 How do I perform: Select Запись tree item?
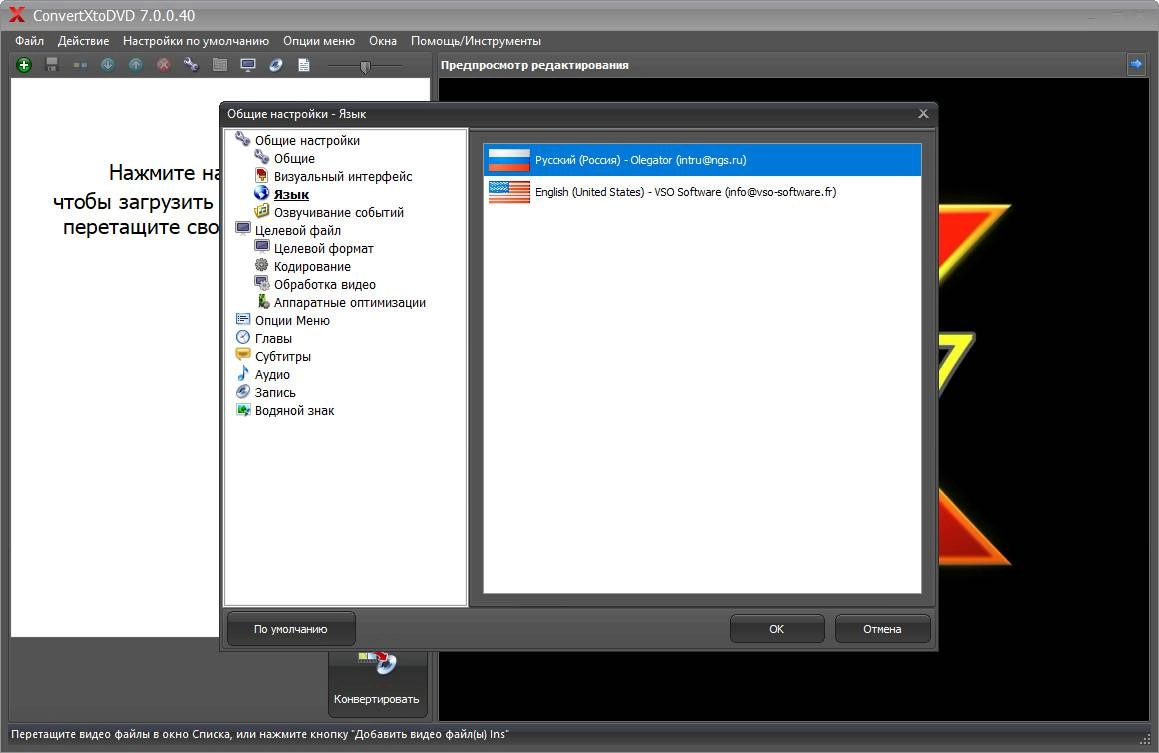(275, 392)
